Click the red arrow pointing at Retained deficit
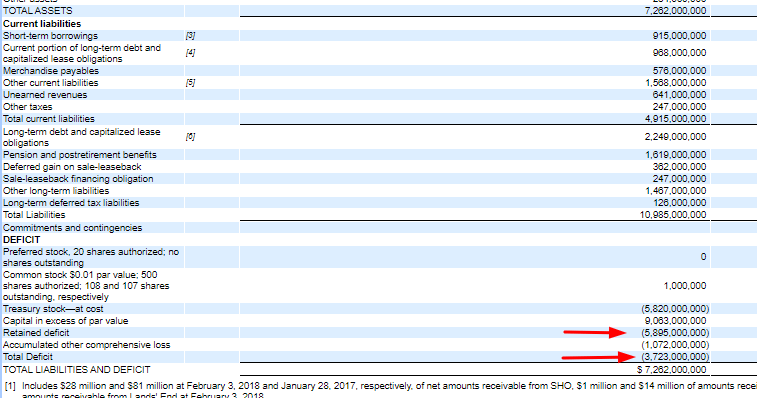Screen dimensions: 757x398 [594, 332]
